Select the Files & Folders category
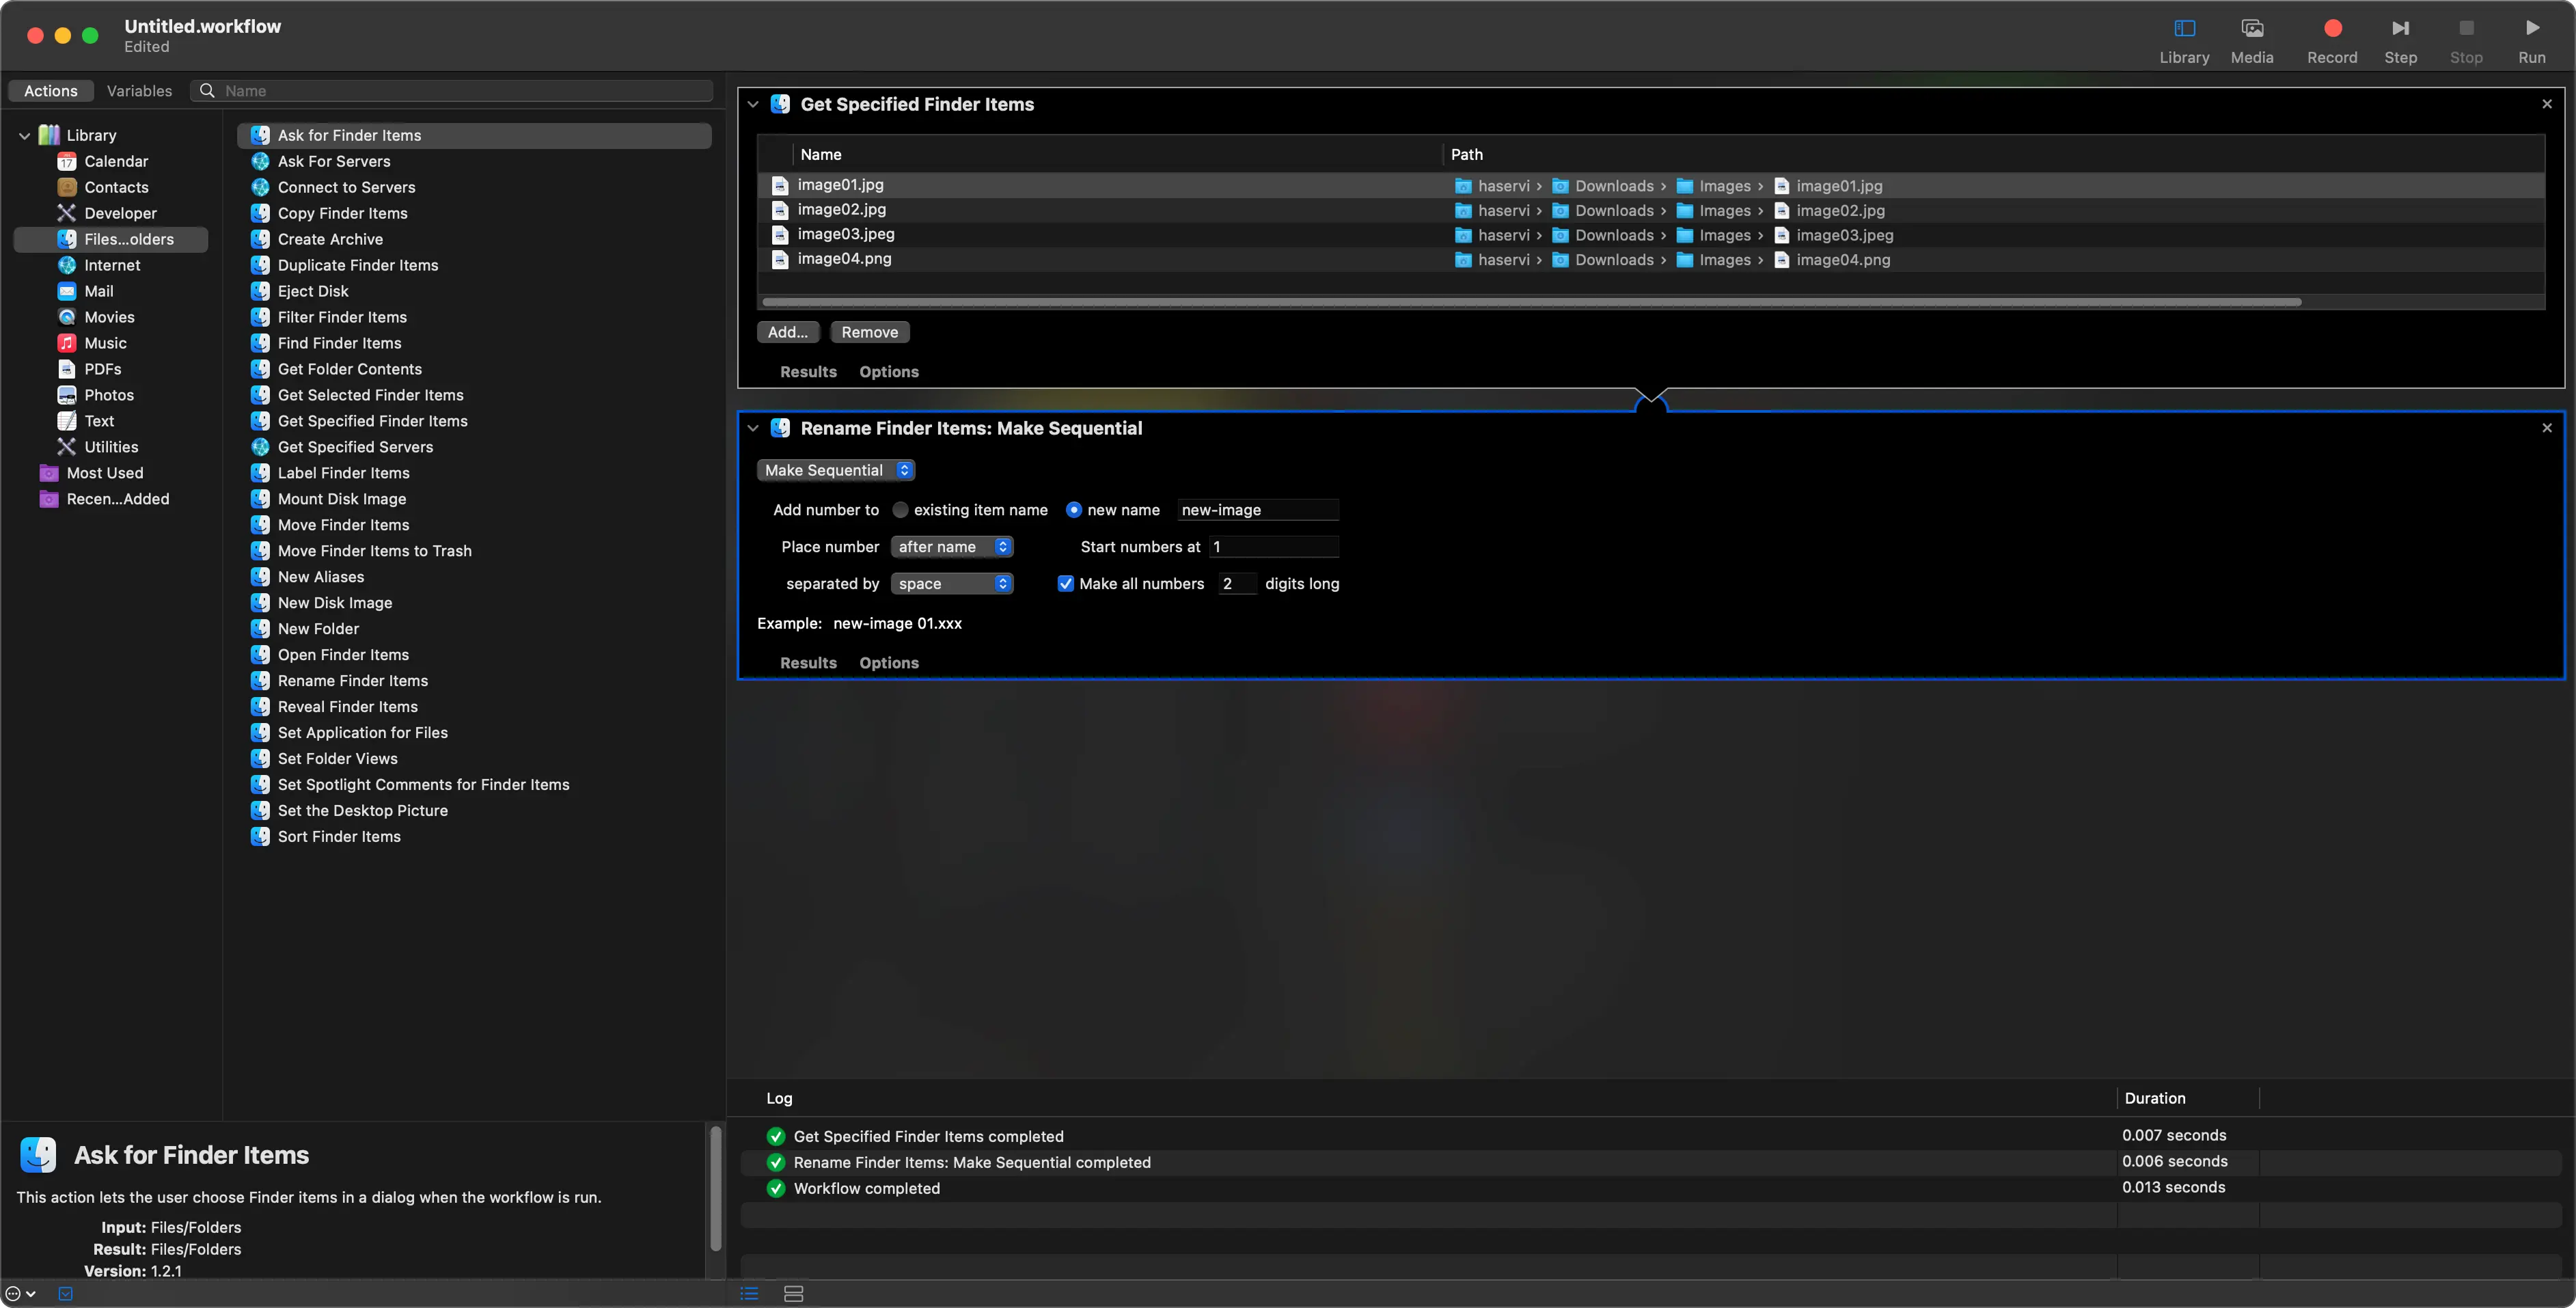The image size is (2576, 1308). tap(111, 239)
